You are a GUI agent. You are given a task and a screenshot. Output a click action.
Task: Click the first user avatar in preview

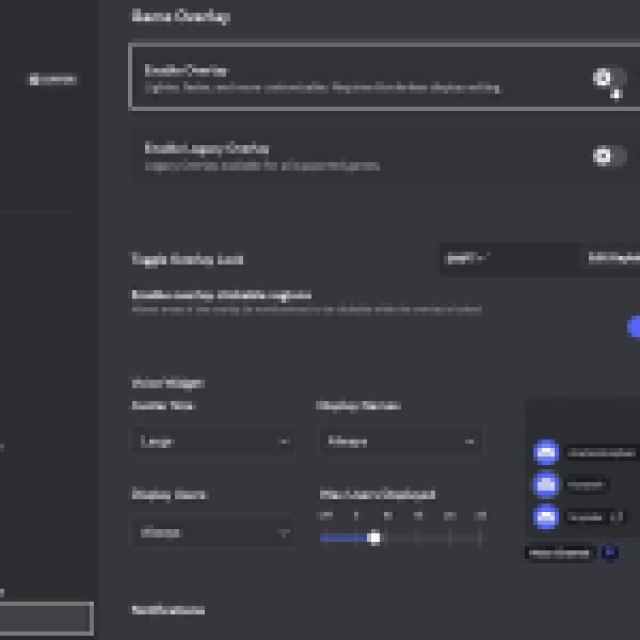click(x=546, y=454)
